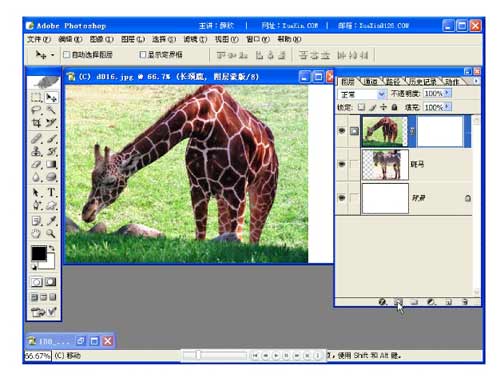Viewport: 500px width, 386px height.
Task: Select the Lasso tool
Action: point(36,110)
